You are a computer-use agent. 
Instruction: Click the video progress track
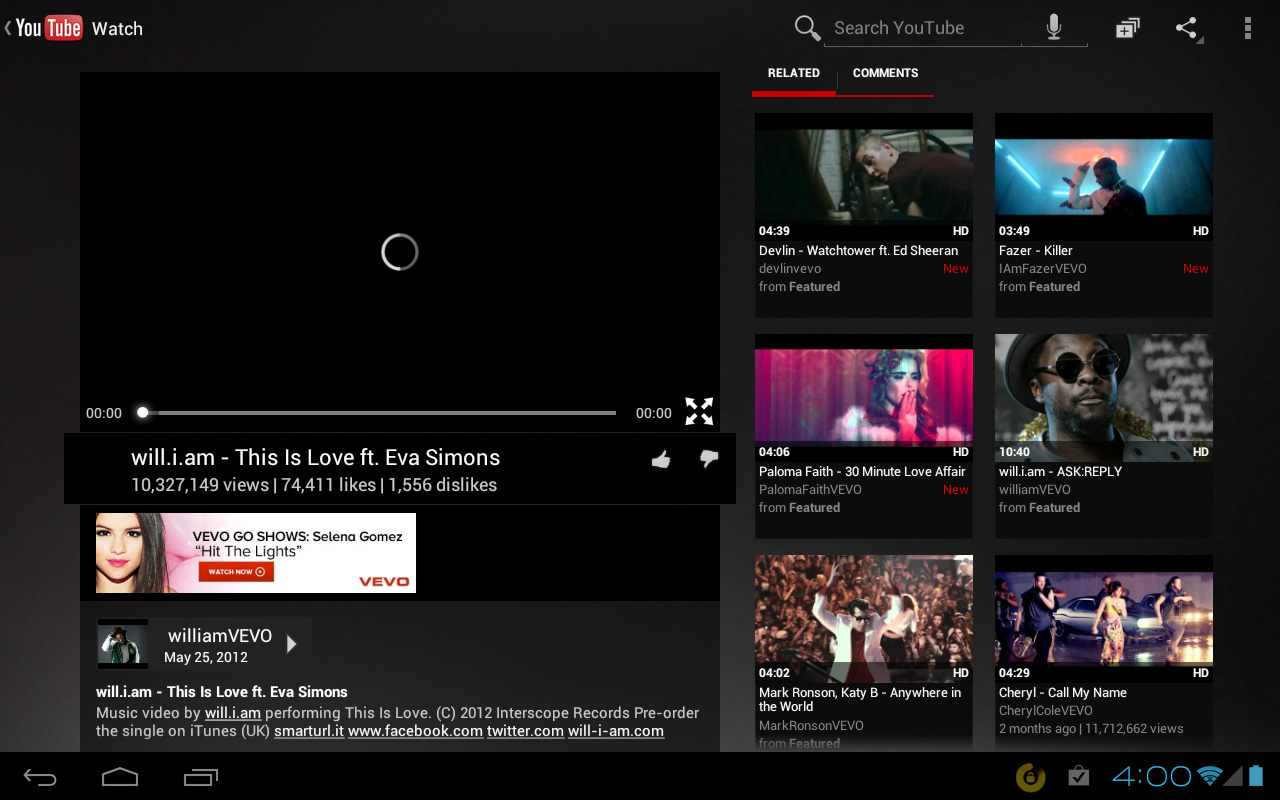[x=380, y=412]
